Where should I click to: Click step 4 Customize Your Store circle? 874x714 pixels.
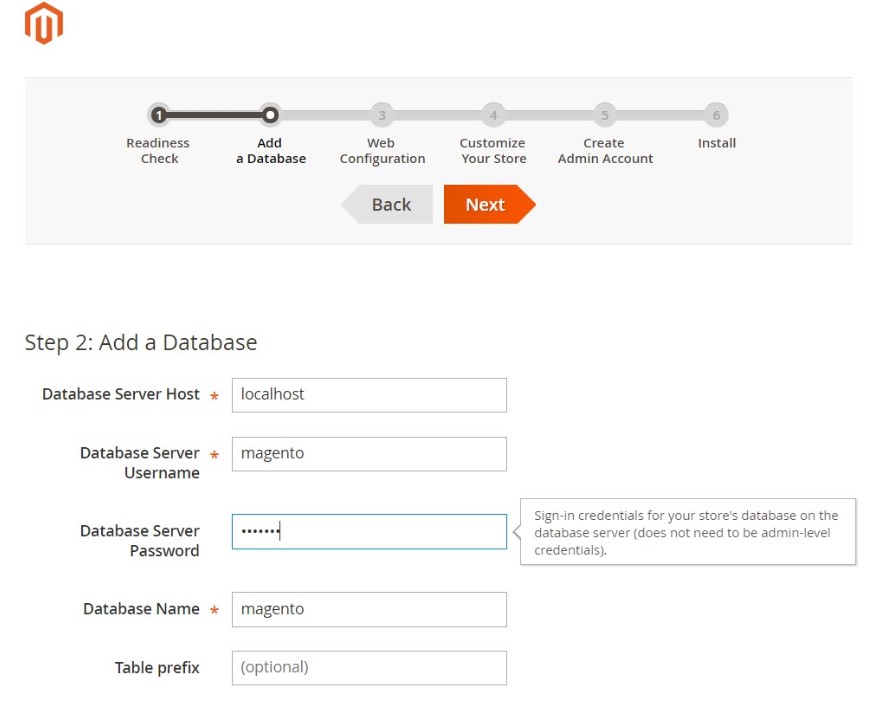493,115
